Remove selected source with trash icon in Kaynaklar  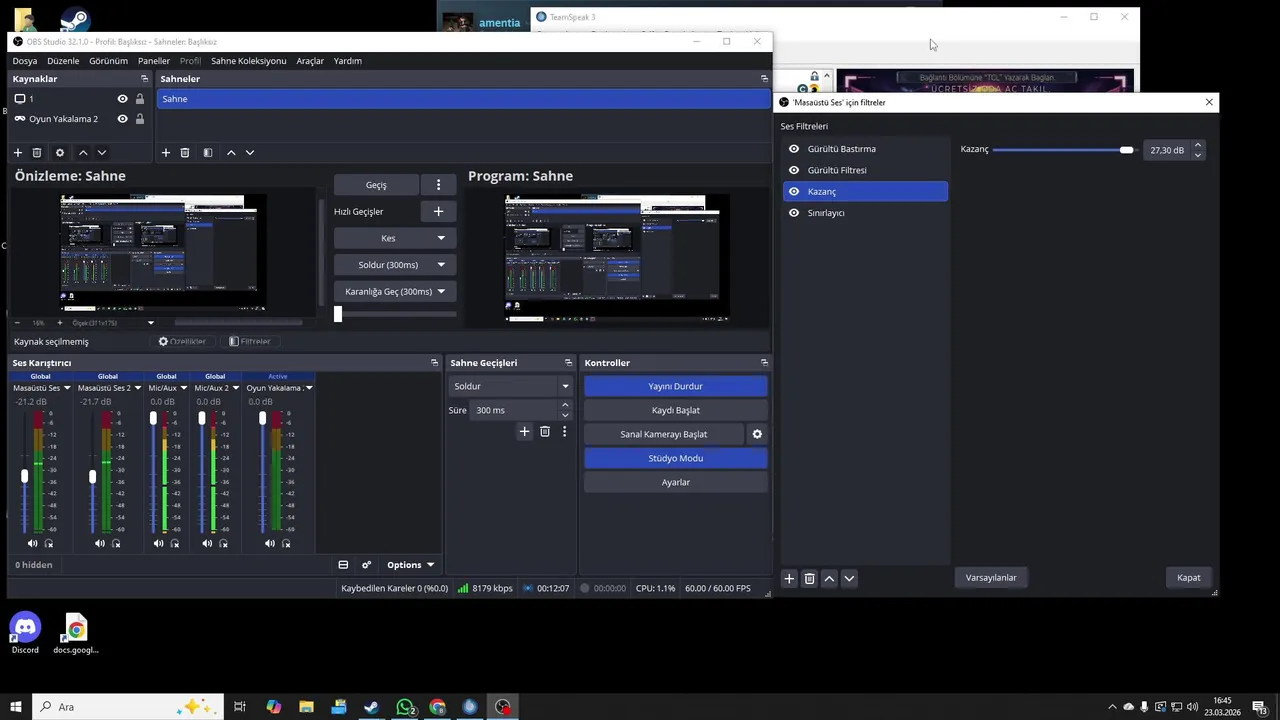tap(37, 152)
